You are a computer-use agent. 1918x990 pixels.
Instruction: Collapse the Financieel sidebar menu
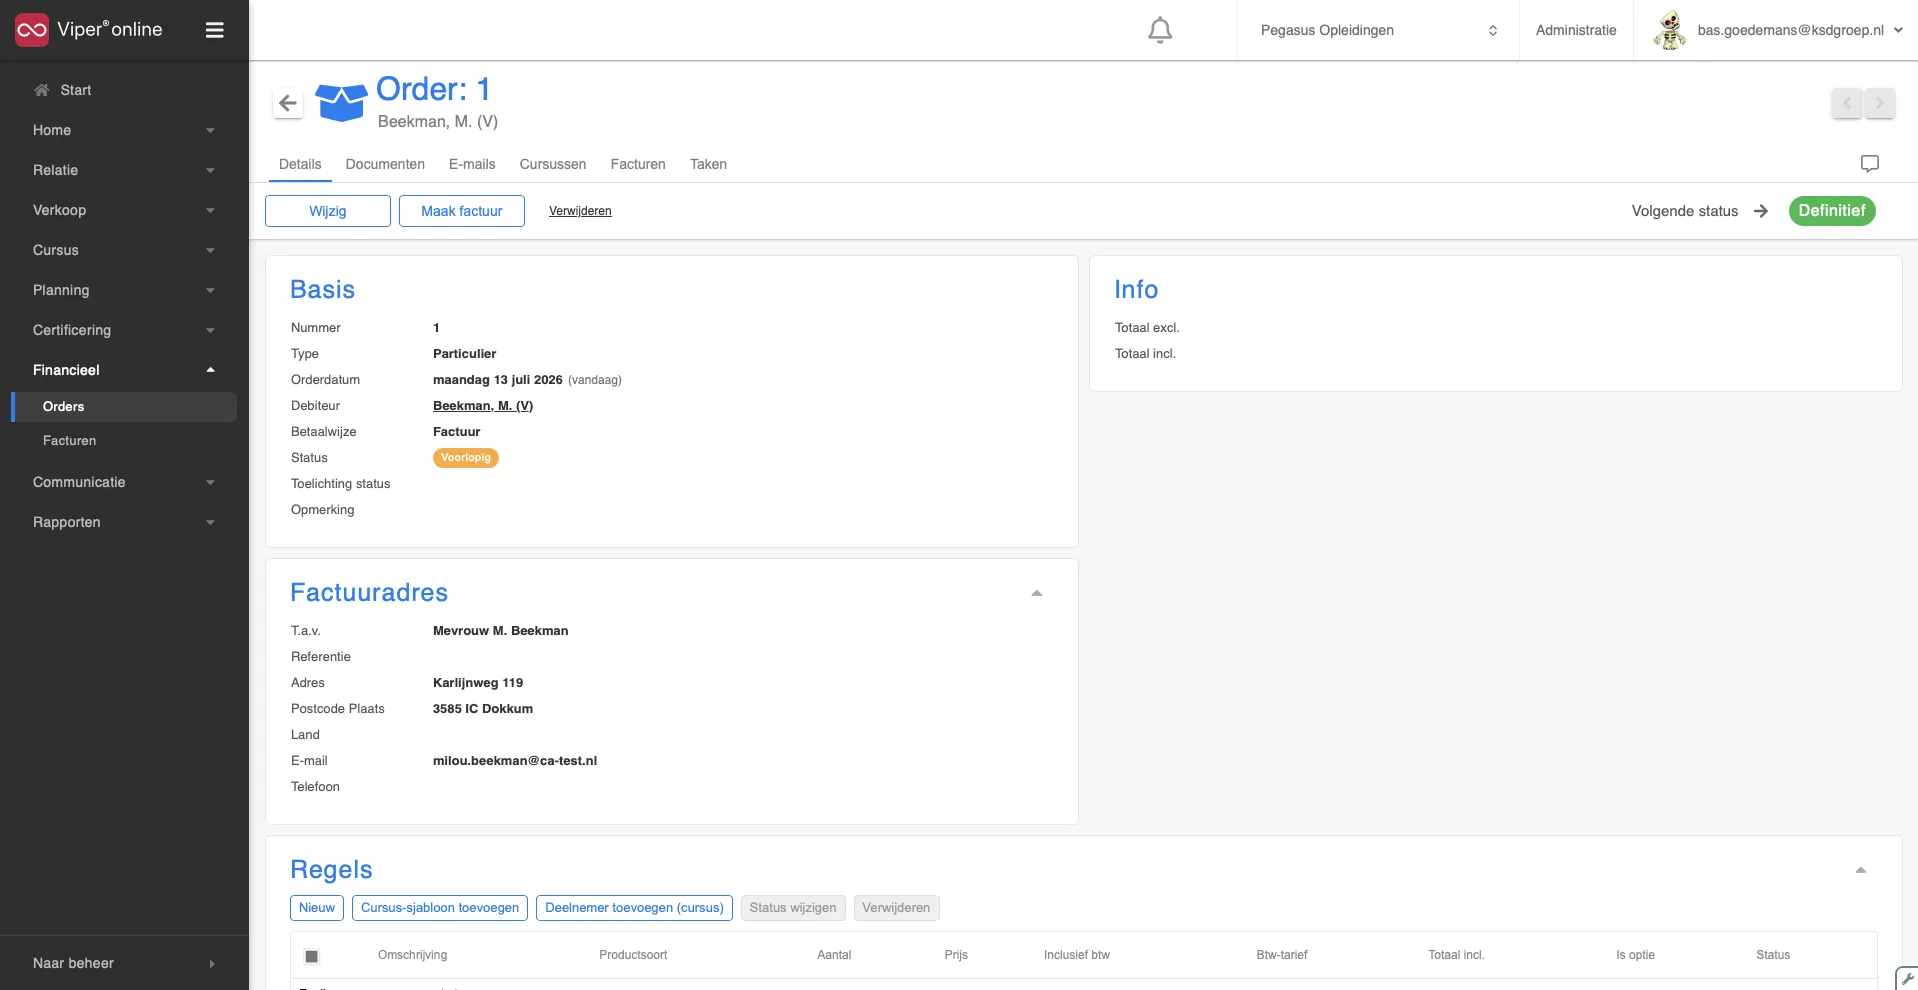[124, 370]
